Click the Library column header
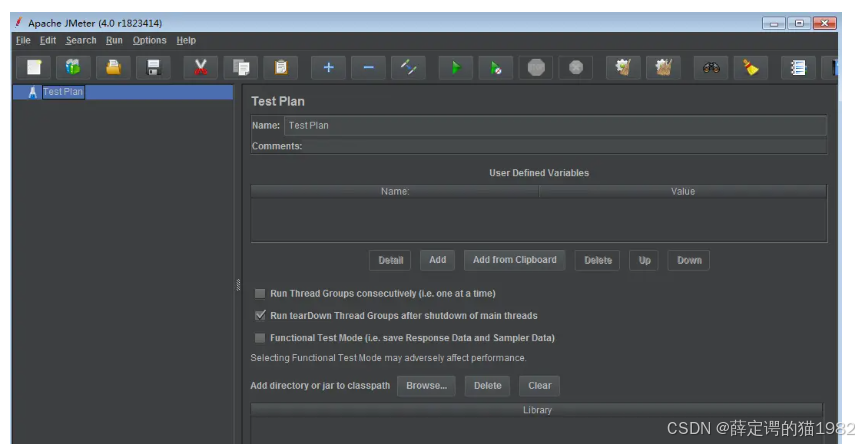Image resolution: width=859 pixels, height=444 pixels. [537, 410]
